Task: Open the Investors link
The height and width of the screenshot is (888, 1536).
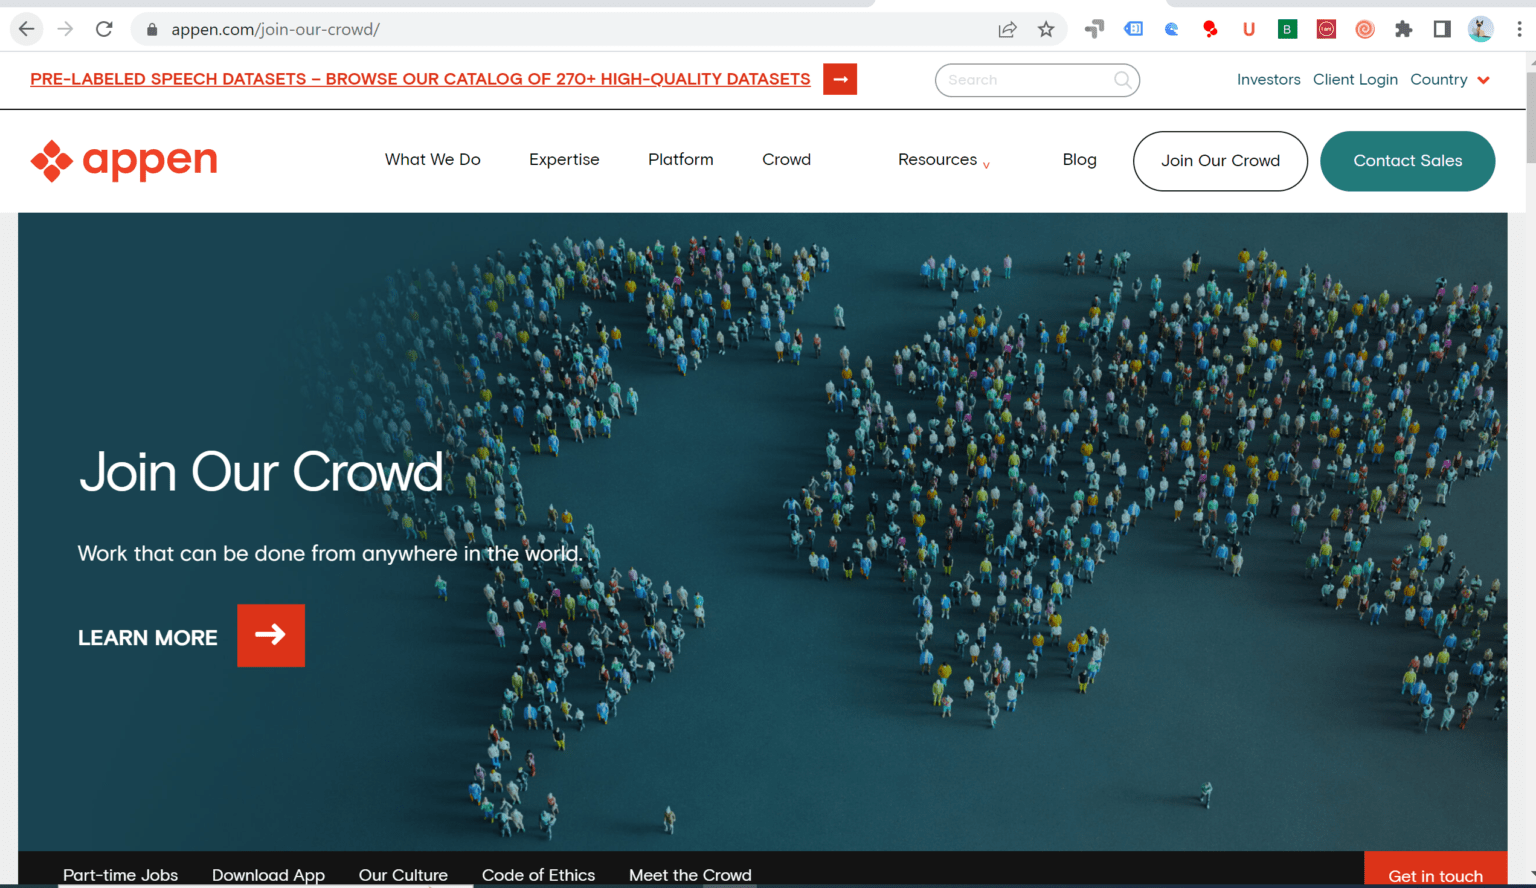Action: [x=1269, y=80]
